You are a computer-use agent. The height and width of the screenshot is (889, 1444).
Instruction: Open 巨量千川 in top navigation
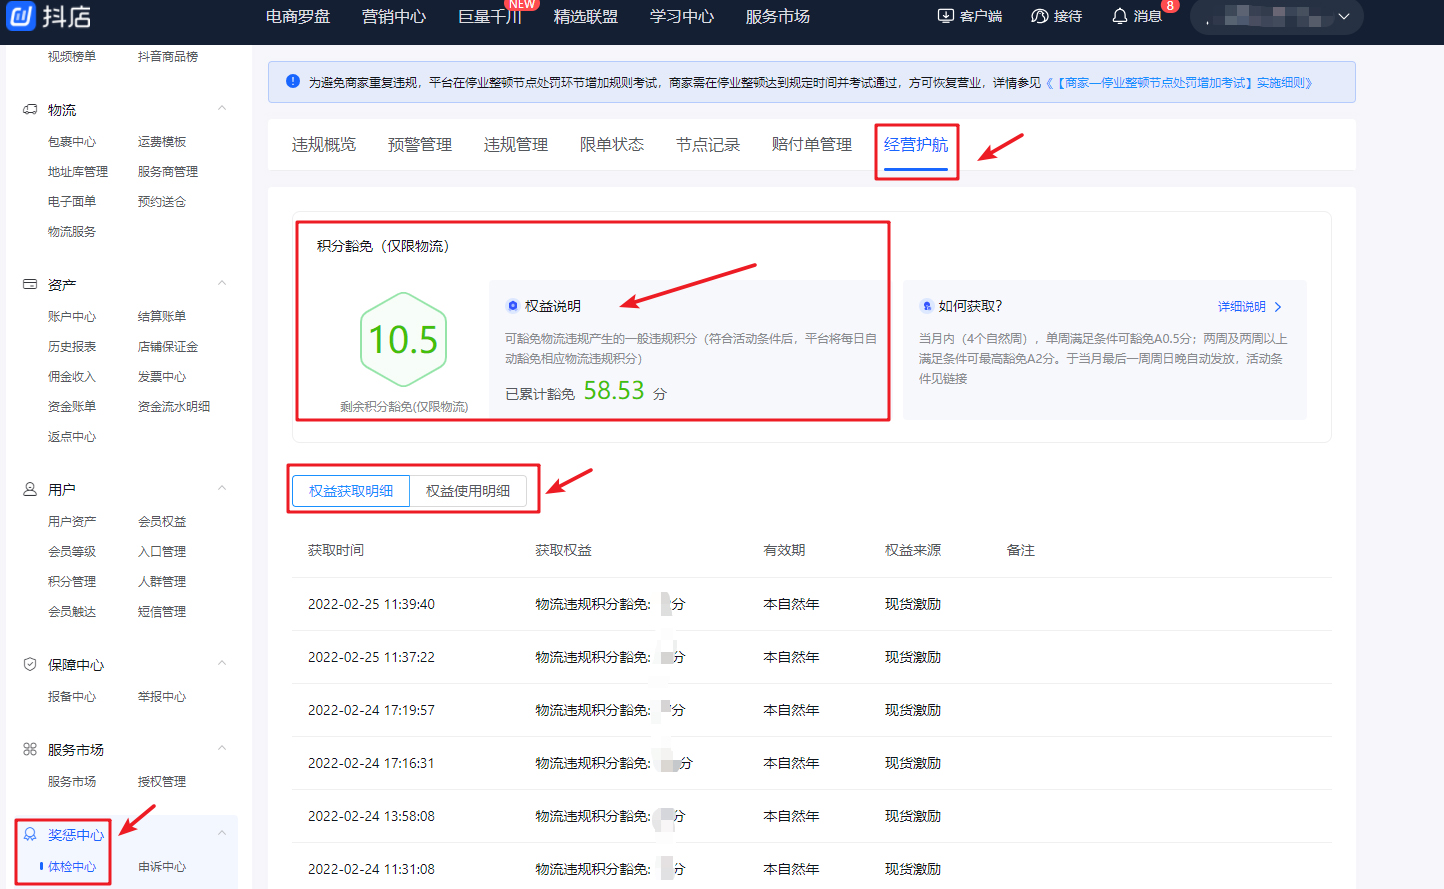point(490,16)
